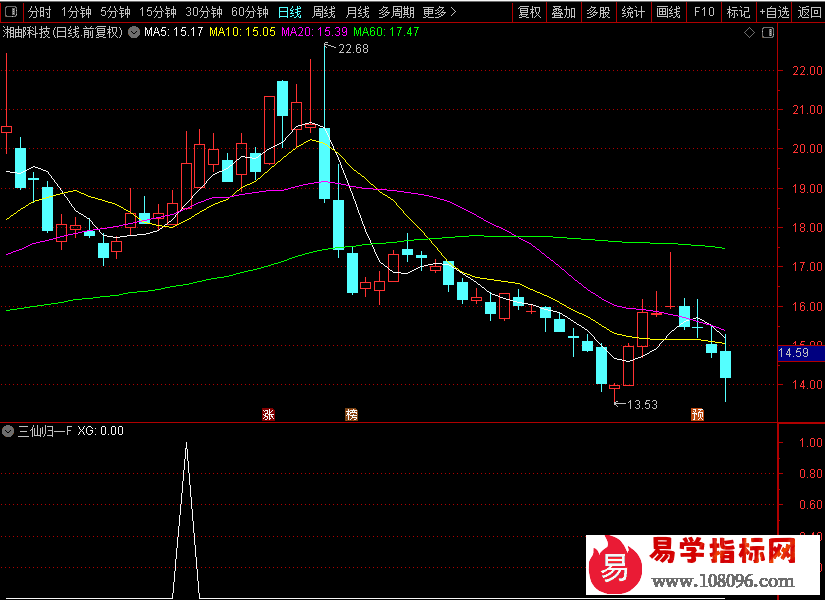825x600 pixels.
Task: Open the 多股 multi-stock view
Action: click(598, 12)
